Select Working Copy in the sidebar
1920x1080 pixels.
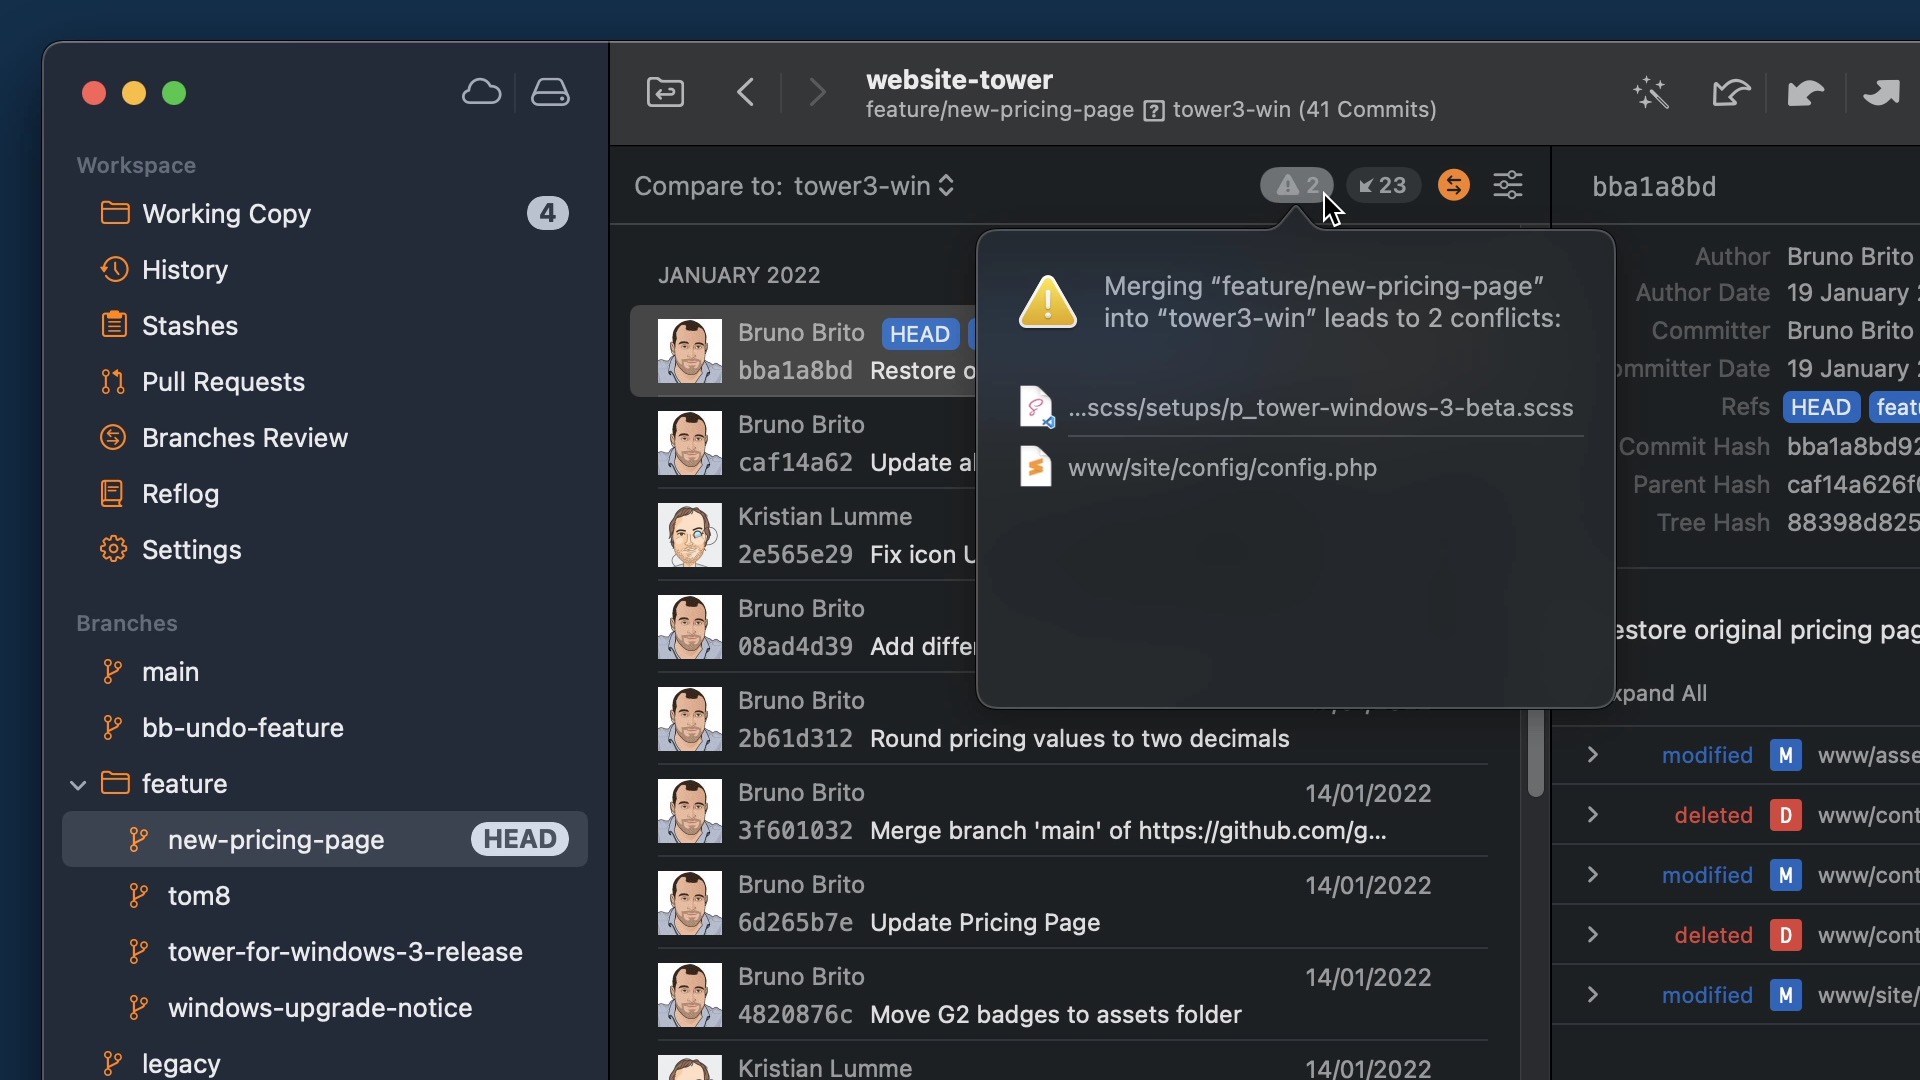click(227, 213)
